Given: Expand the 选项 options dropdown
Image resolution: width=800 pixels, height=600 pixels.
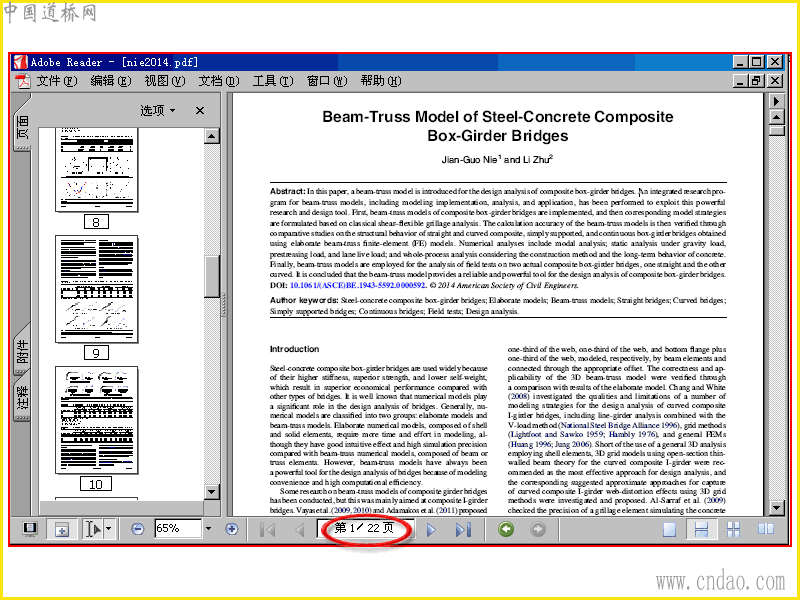Looking at the screenshot, I should [158, 110].
